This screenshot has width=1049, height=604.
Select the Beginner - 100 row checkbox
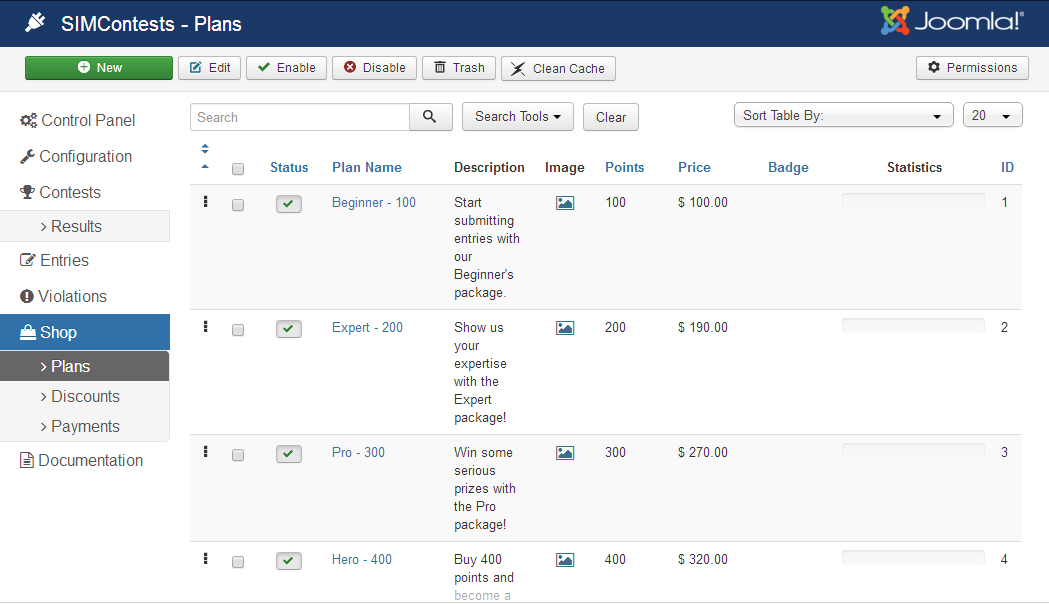point(237,205)
